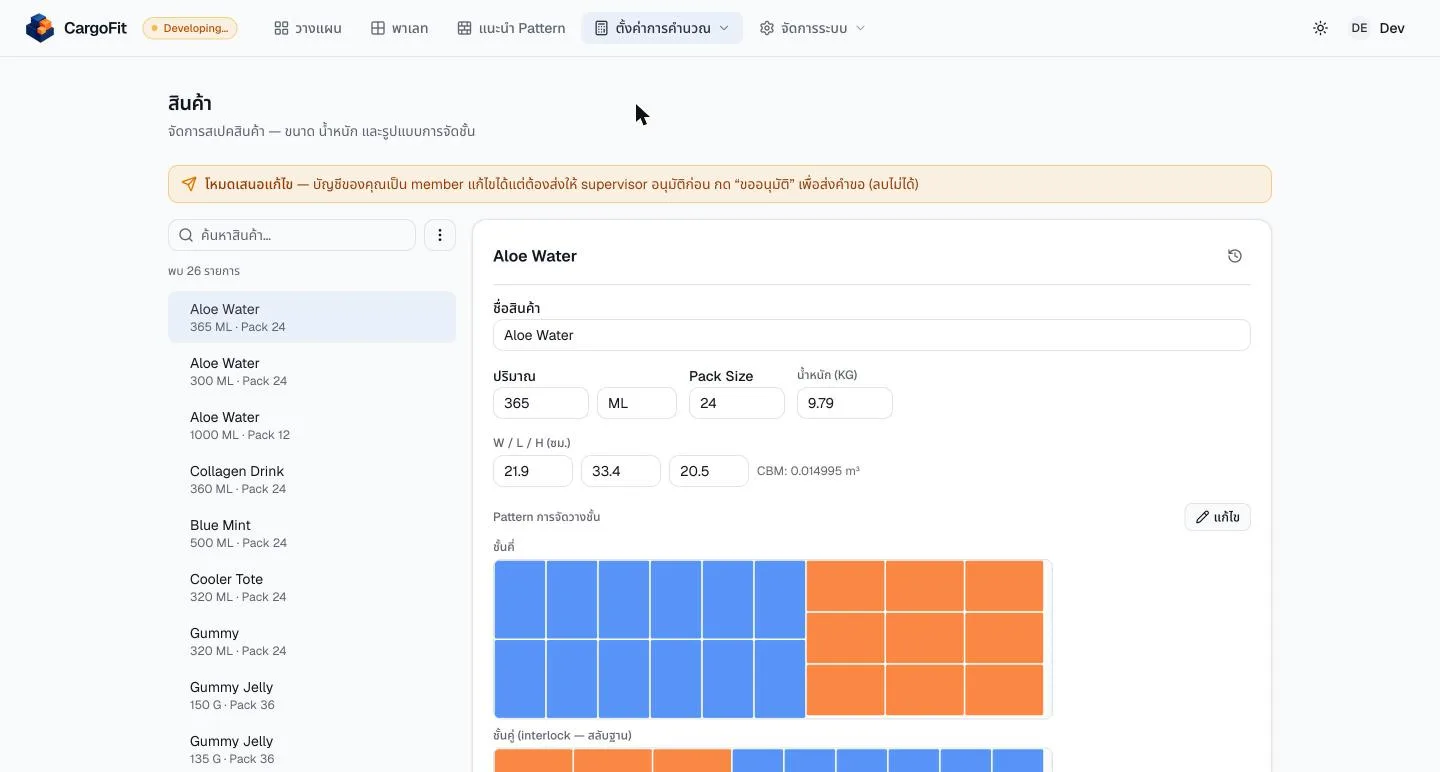
Task: Click the DE user avatar
Action: point(1359,28)
